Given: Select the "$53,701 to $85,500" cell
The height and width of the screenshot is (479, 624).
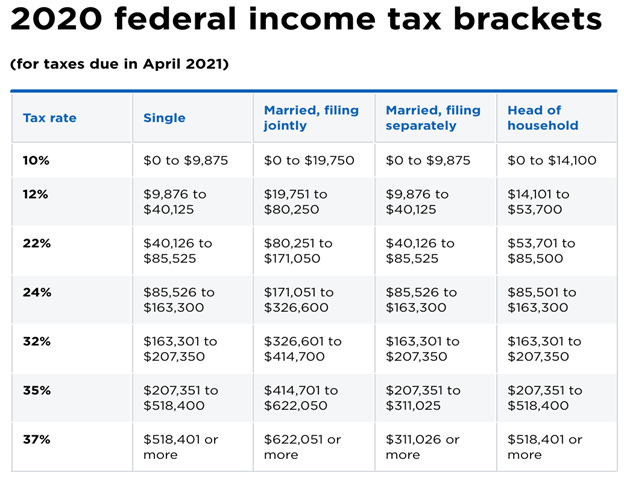Looking at the screenshot, I should click(x=542, y=251).
